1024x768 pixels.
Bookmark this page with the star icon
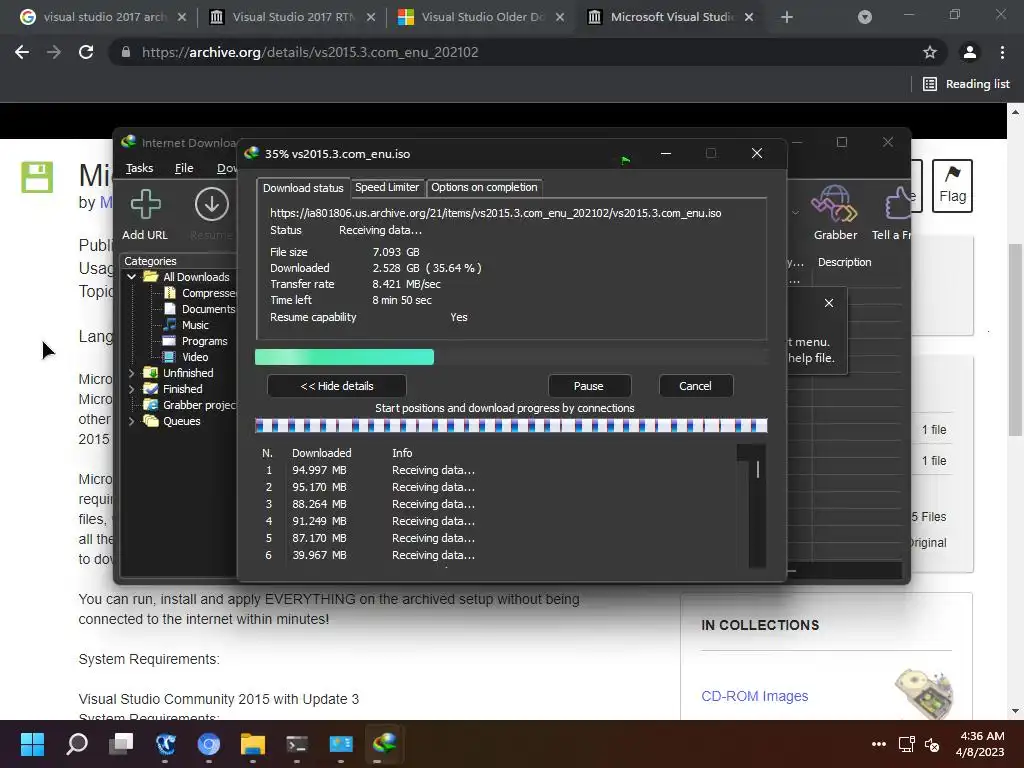tap(930, 52)
